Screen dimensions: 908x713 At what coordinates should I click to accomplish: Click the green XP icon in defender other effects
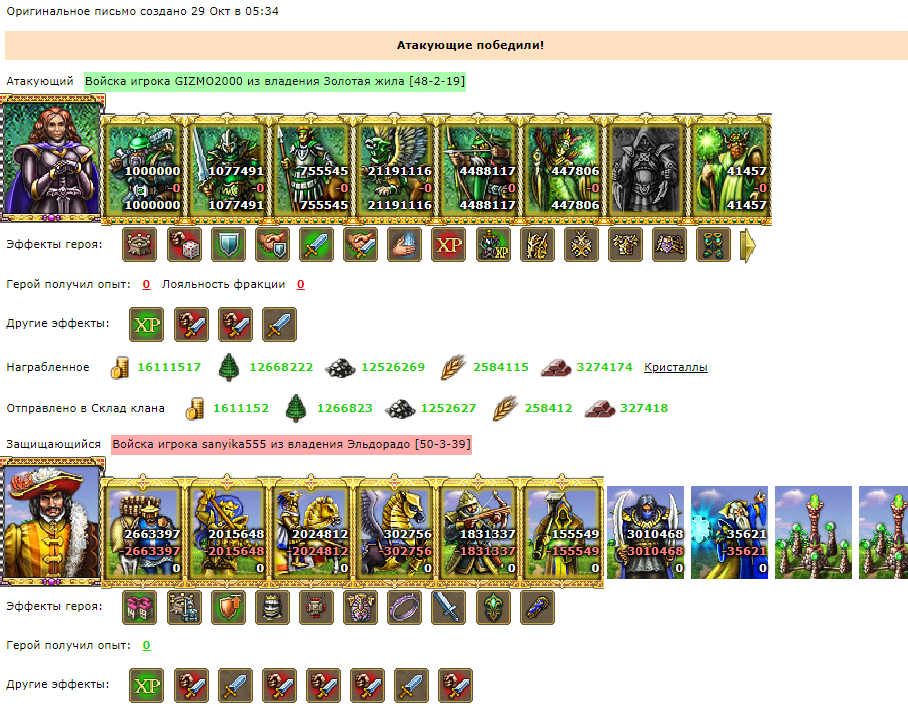click(147, 686)
